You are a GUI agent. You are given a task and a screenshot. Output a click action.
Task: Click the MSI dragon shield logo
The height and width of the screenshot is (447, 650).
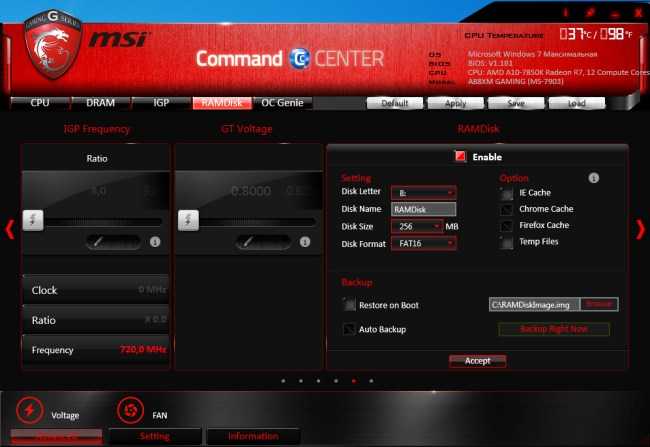(x=53, y=45)
